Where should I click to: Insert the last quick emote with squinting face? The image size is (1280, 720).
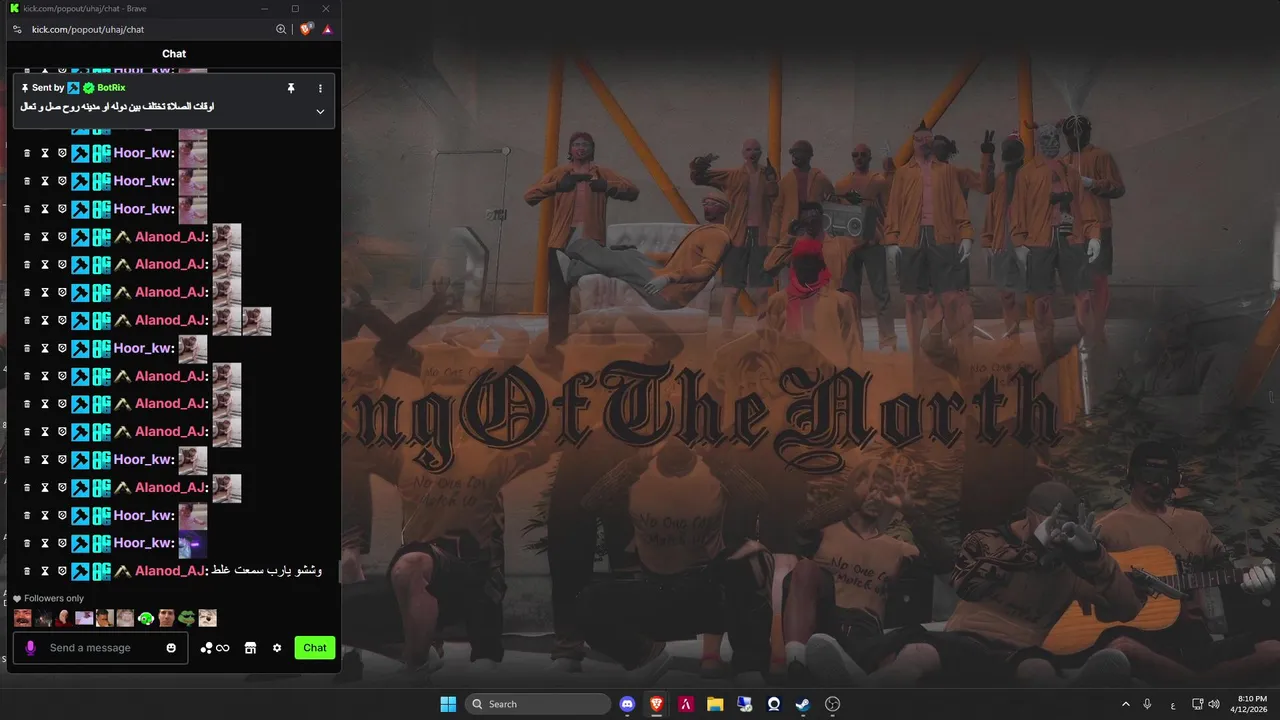208,618
